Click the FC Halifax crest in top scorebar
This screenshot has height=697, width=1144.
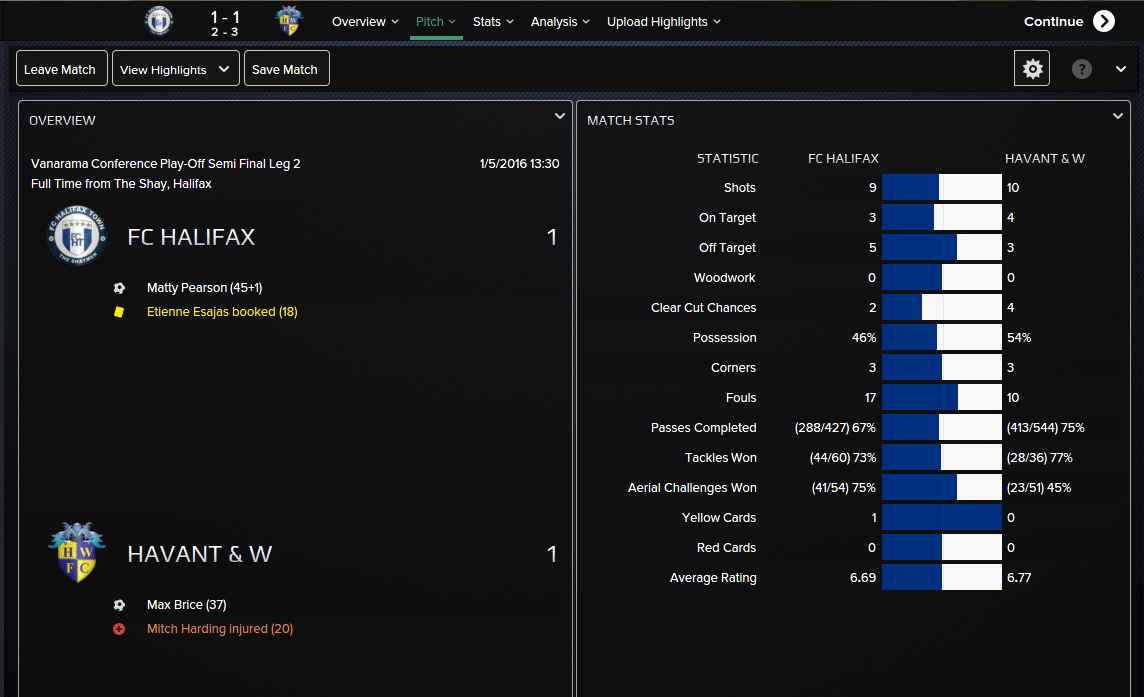tap(159, 20)
